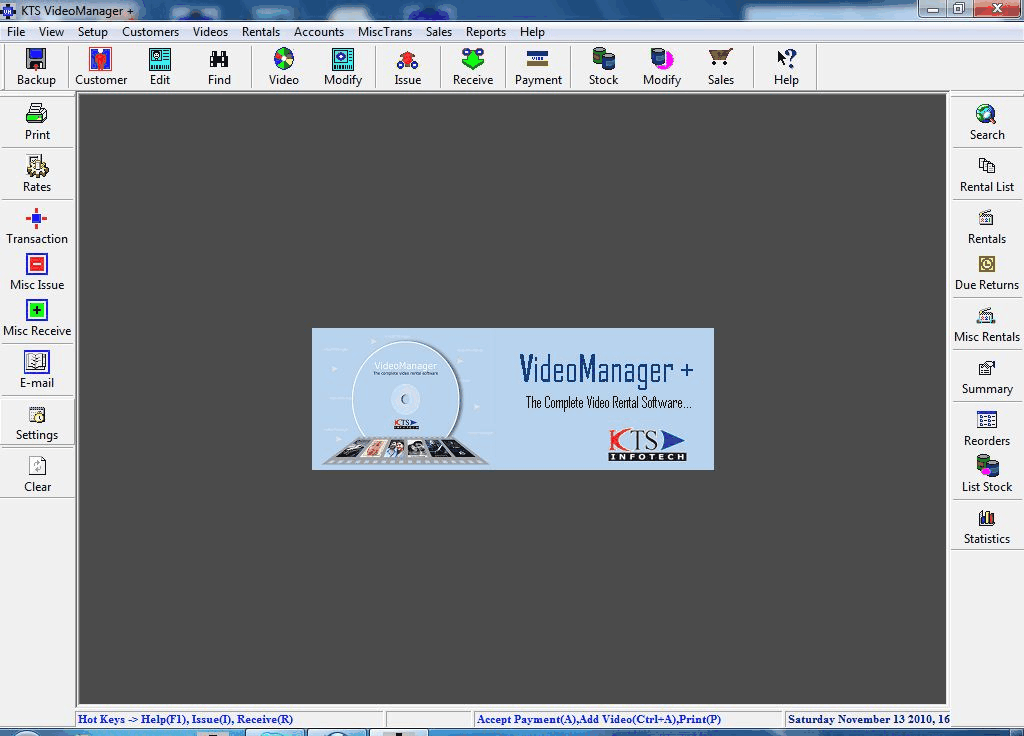Open the Reports menu
This screenshot has height=736, width=1024.
[x=486, y=31]
